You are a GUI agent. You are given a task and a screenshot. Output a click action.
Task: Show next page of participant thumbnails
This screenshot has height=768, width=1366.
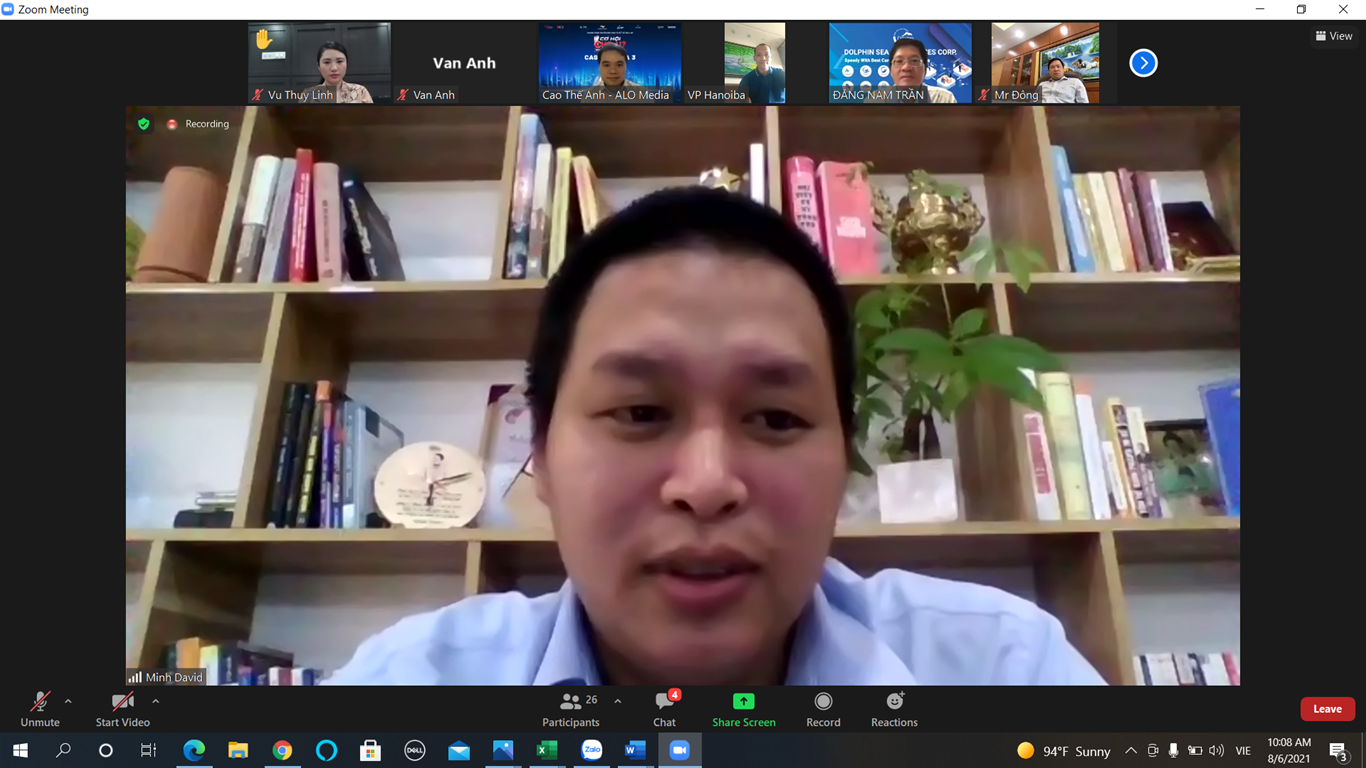pos(1143,63)
